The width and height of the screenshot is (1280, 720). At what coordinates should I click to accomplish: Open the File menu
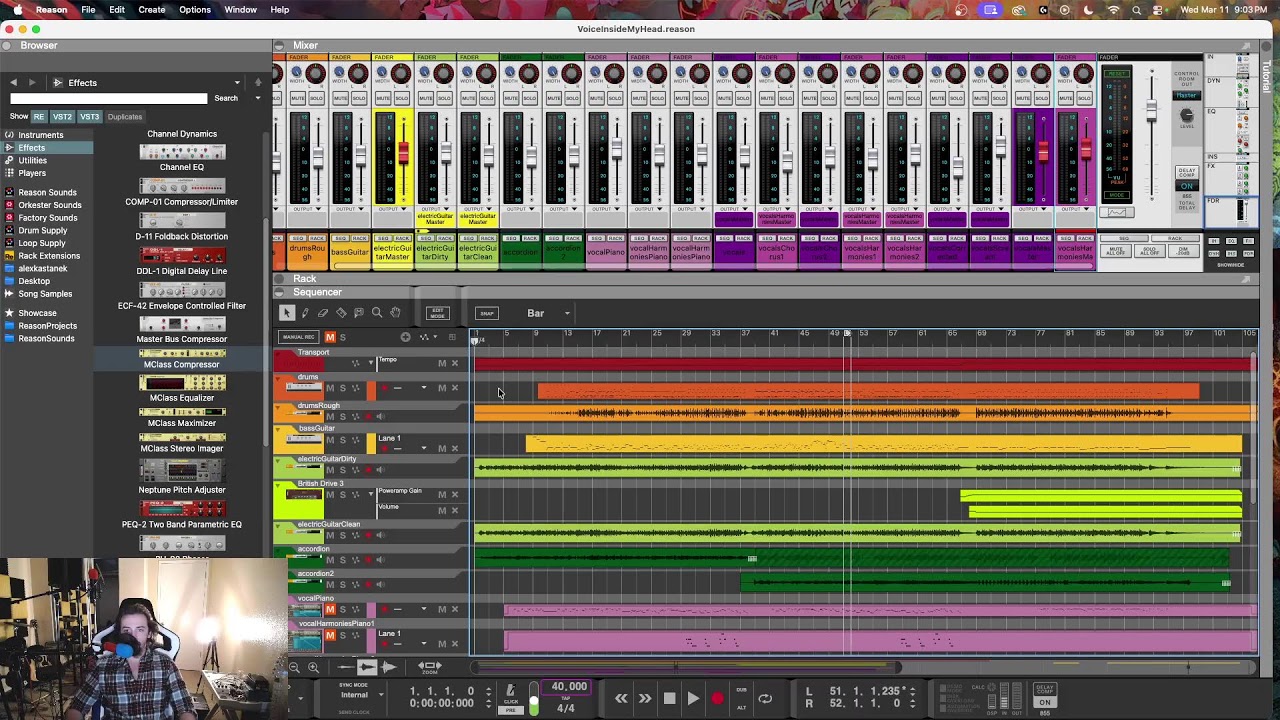pyautogui.click(x=88, y=10)
